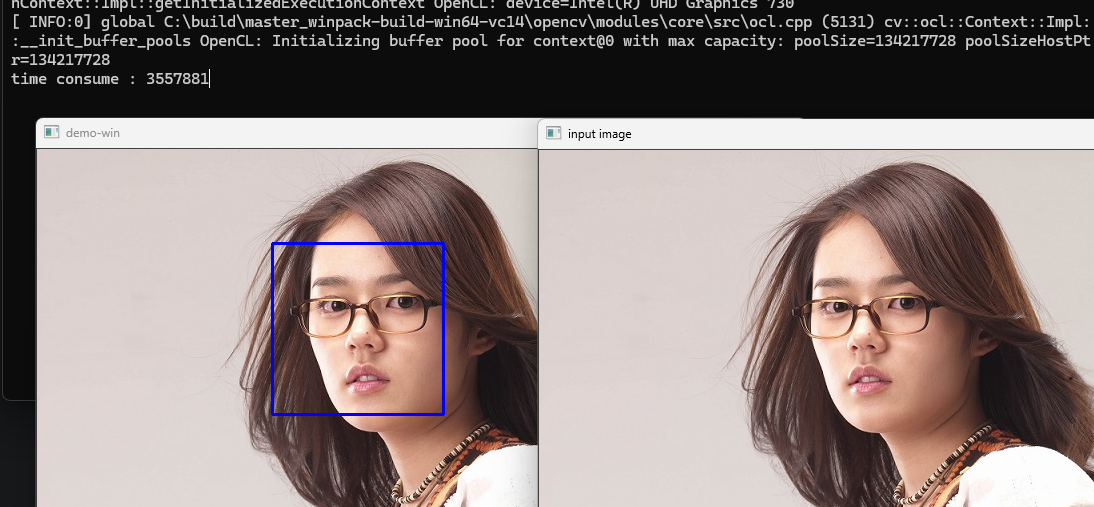Click the '__init_buffer_pools OpenCL' console line
The image size is (1094, 507).
click(x=550, y=41)
